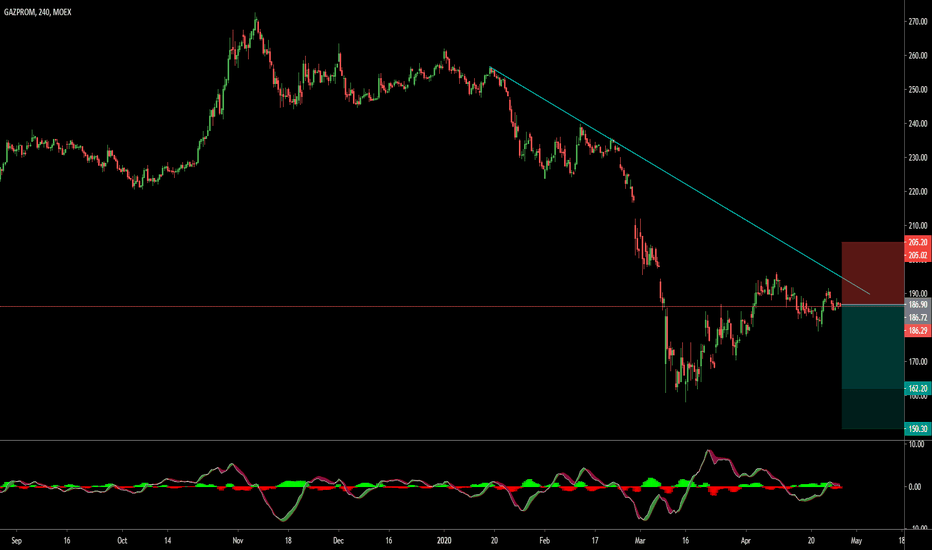Screen dimensions: 932x550
Task: Click the Mar label on time axis
Action: 640,540
